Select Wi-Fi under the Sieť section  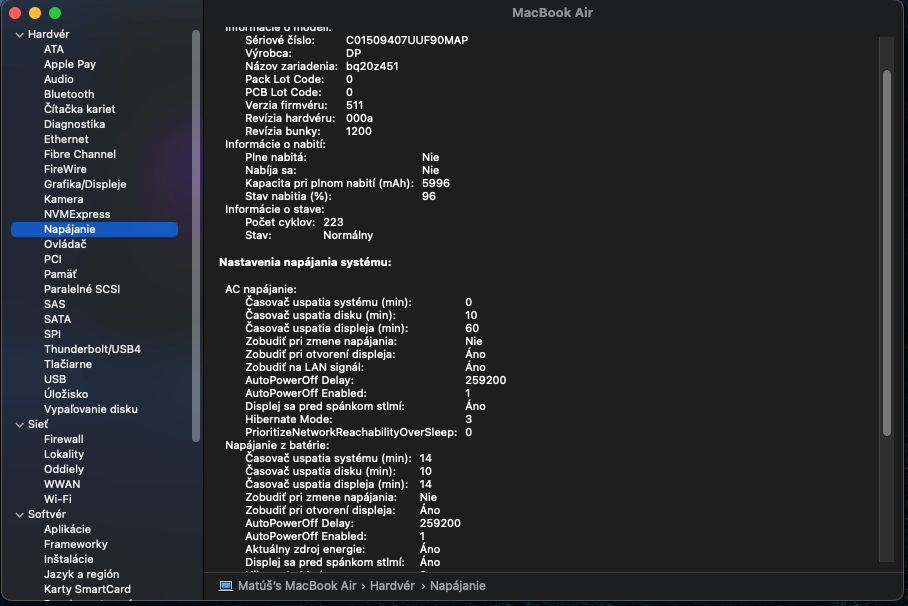click(x=58, y=499)
